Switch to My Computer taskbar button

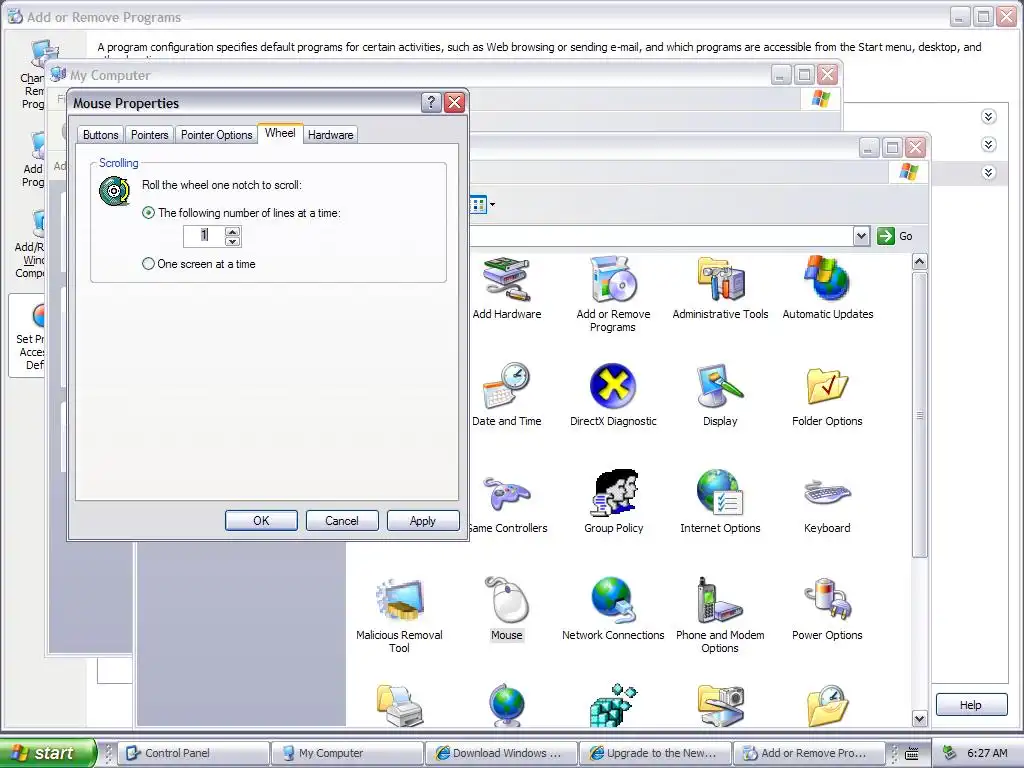coord(347,753)
